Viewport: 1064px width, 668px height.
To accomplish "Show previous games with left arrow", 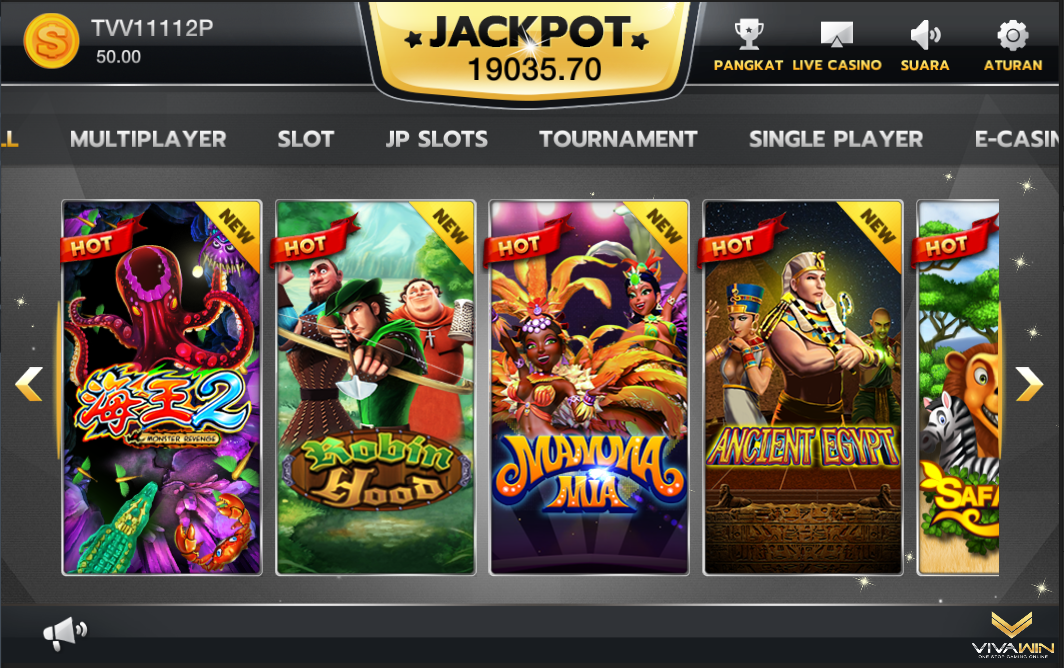I will [x=28, y=384].
